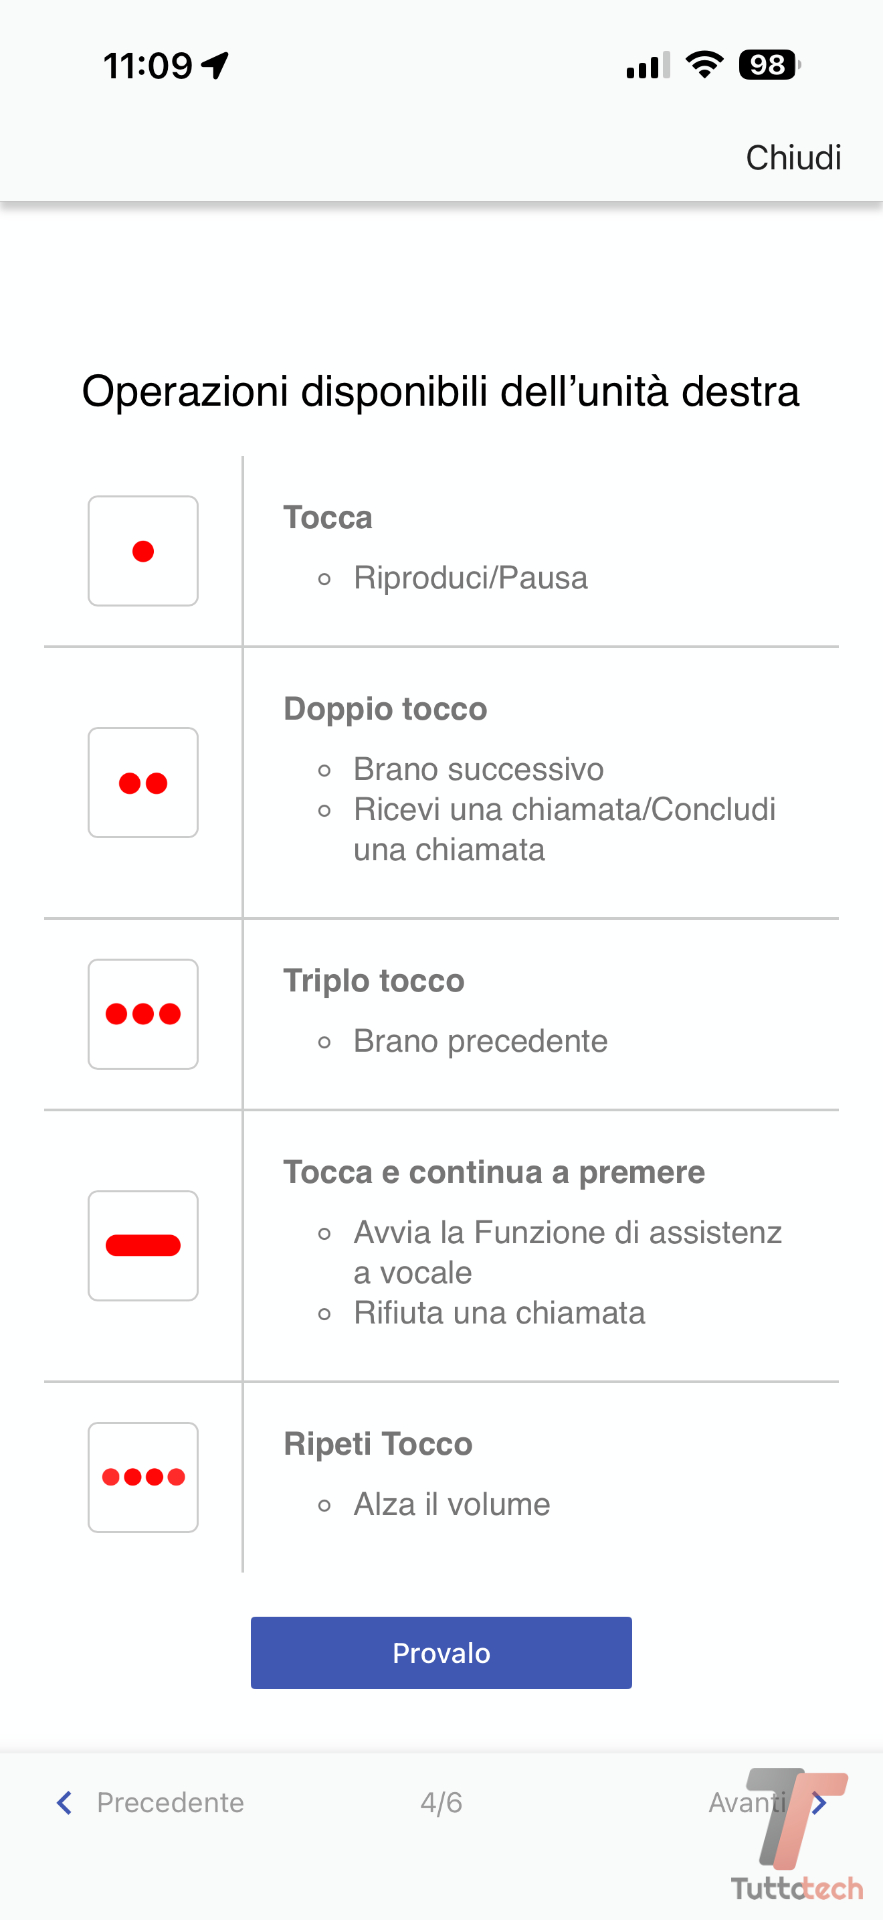Tap the single-dot Tocca gesture icon
This screenshot has width=883, height=1920.
coord(143,551)
